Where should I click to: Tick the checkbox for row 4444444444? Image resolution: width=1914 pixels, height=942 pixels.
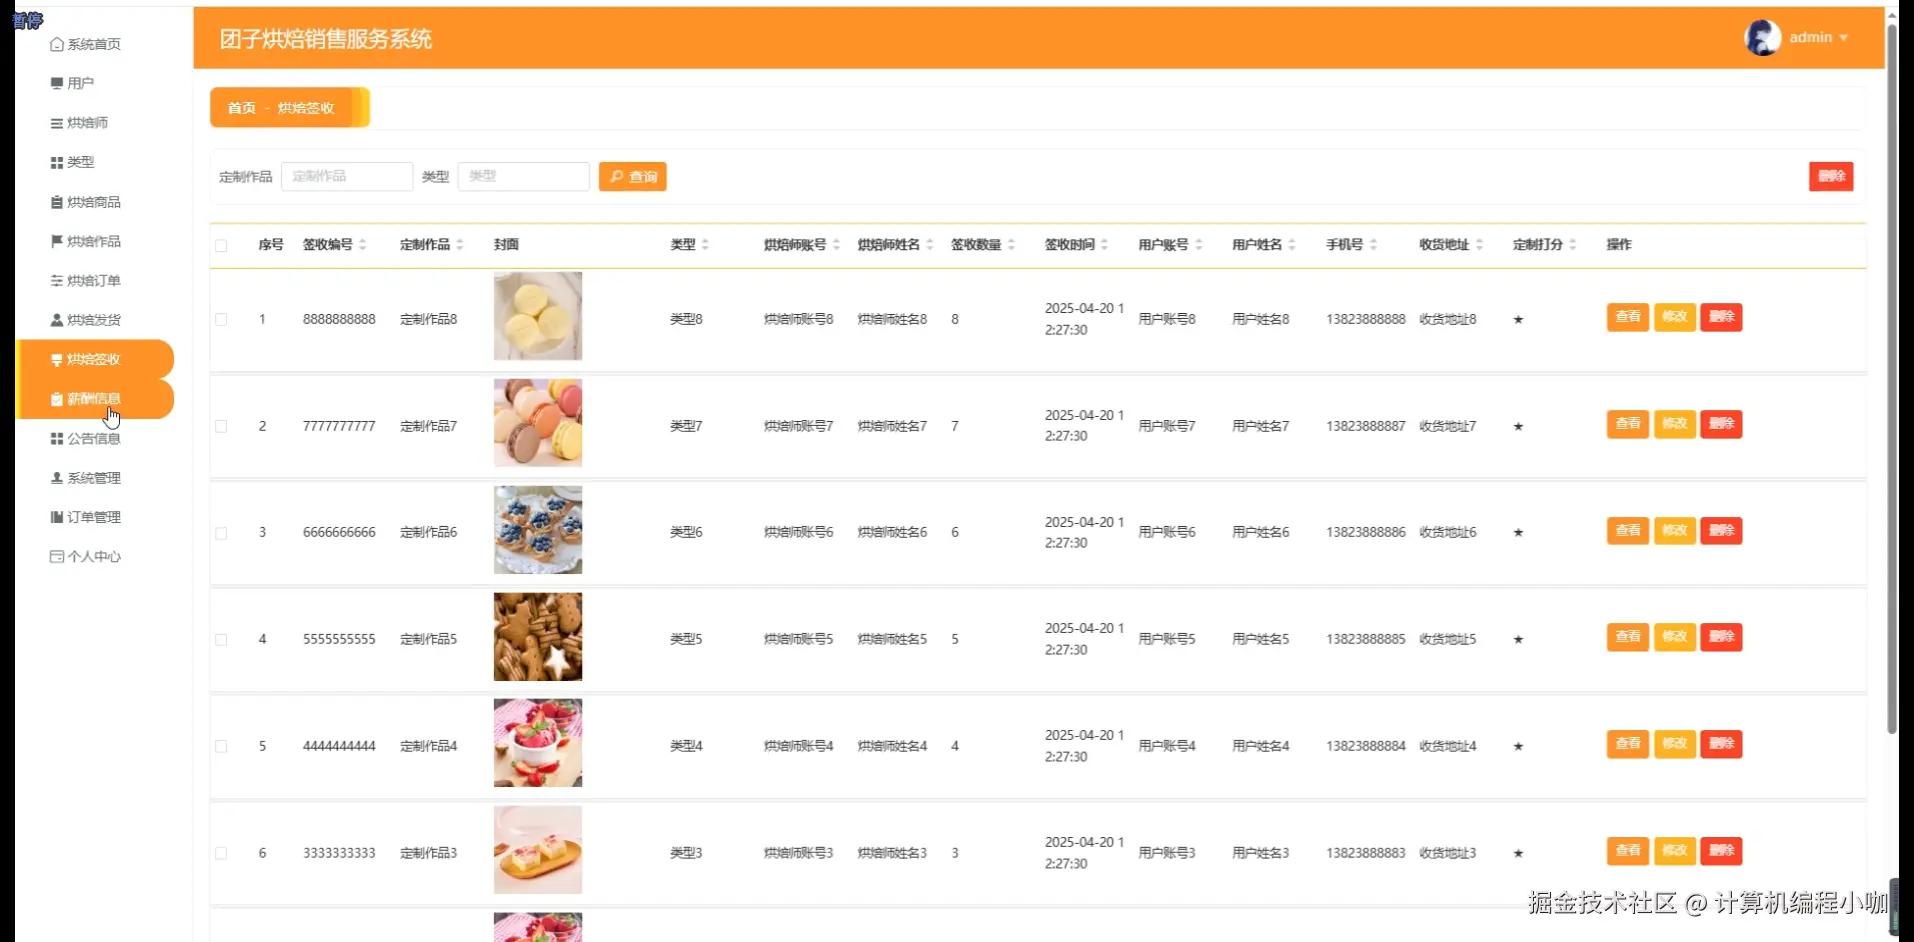pyautogui.click(x=221, y=747)
